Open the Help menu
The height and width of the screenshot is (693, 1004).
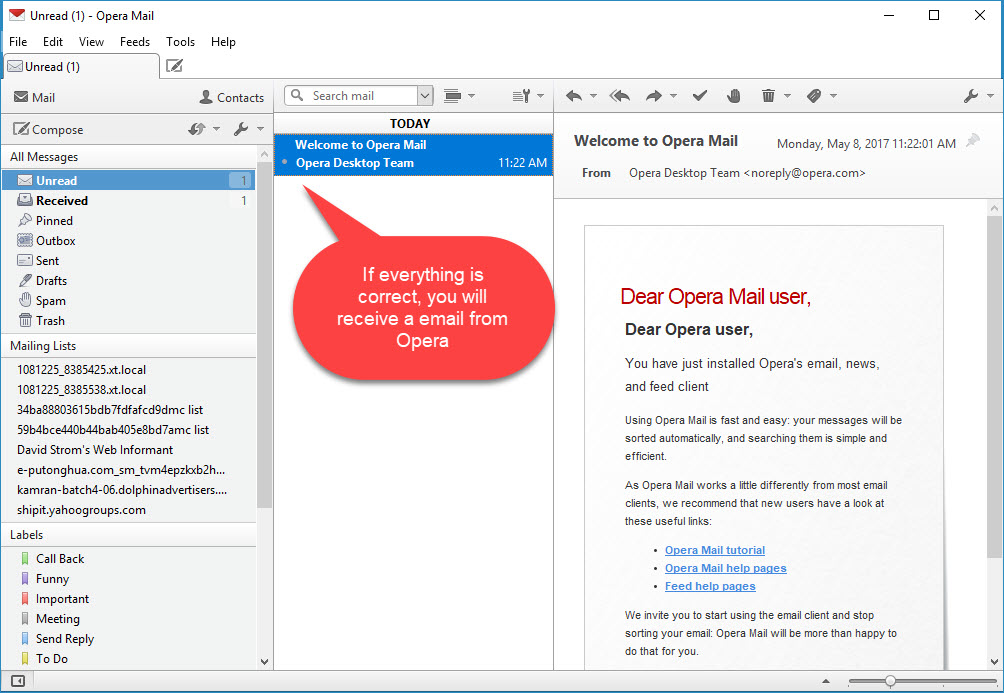(223, 42)
